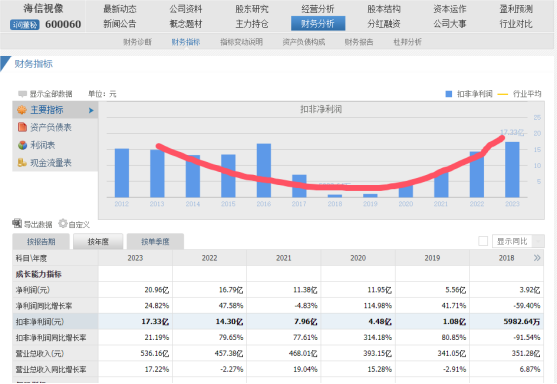Click the 导出数据 link text
Screen dimensions: 557x384
pos(38,225)
